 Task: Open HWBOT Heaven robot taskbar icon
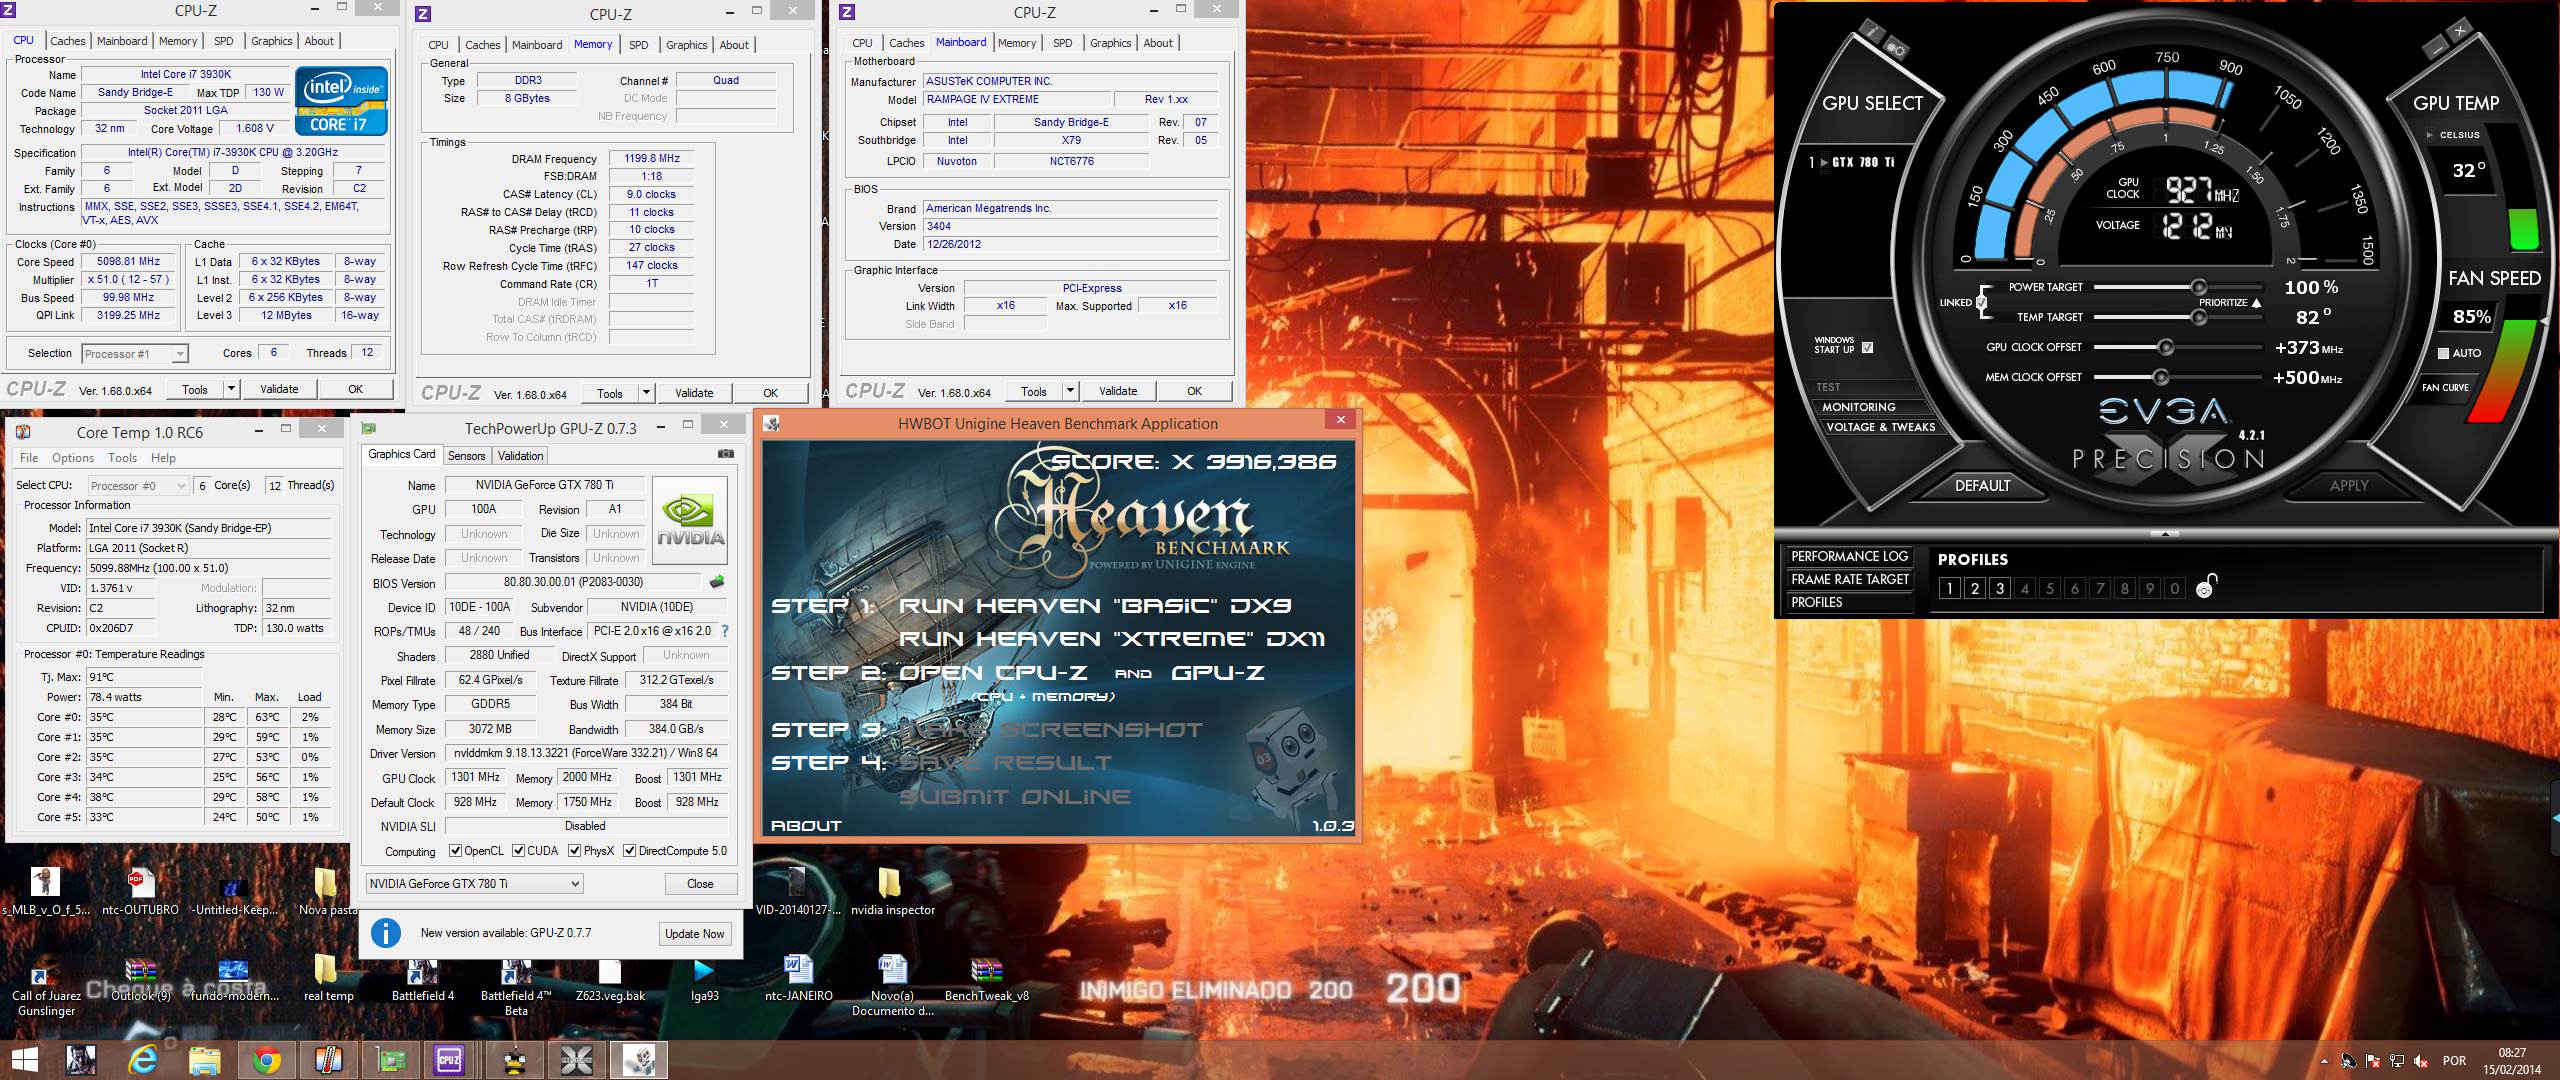638,1059
